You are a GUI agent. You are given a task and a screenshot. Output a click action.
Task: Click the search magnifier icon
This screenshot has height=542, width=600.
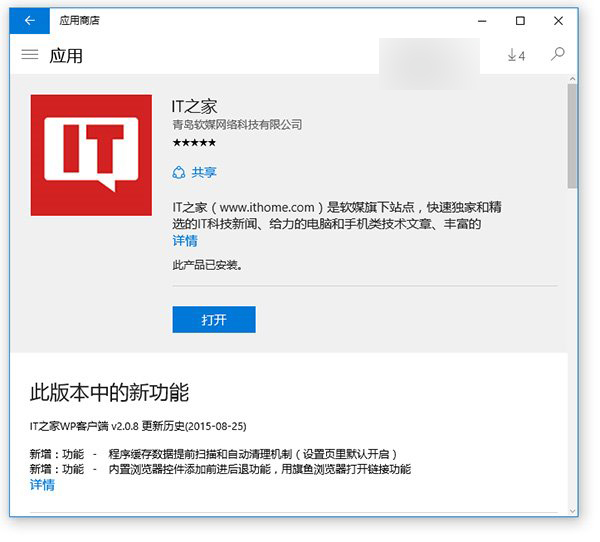click(558, 54)
